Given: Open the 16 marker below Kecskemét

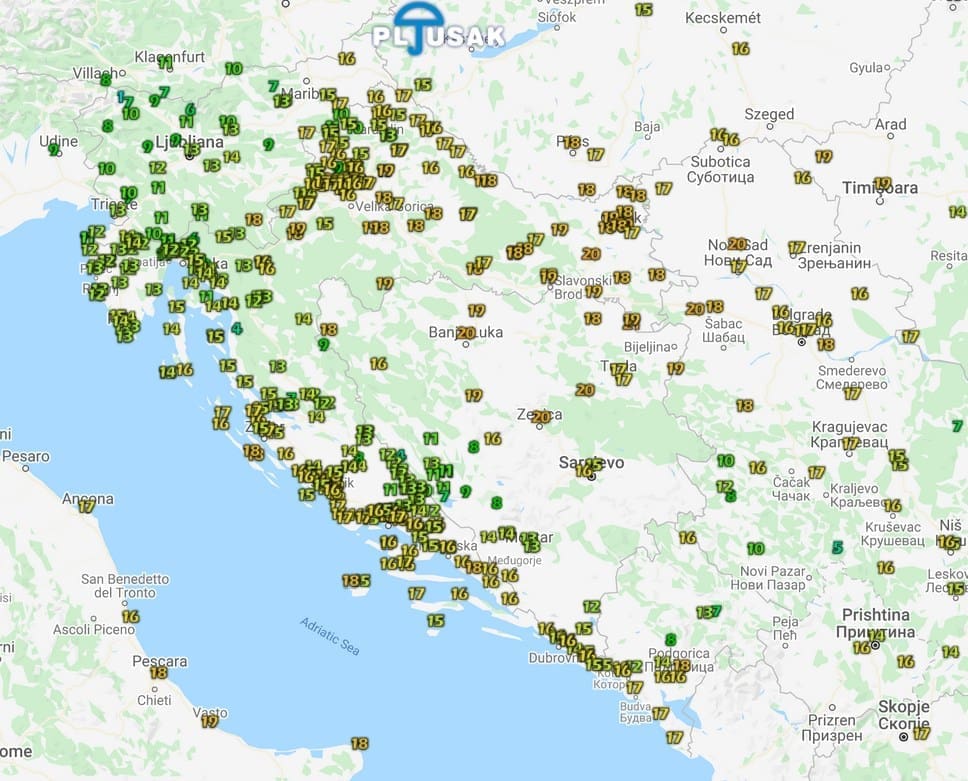Looking at the screenshot, I should [x=740, y=48].
